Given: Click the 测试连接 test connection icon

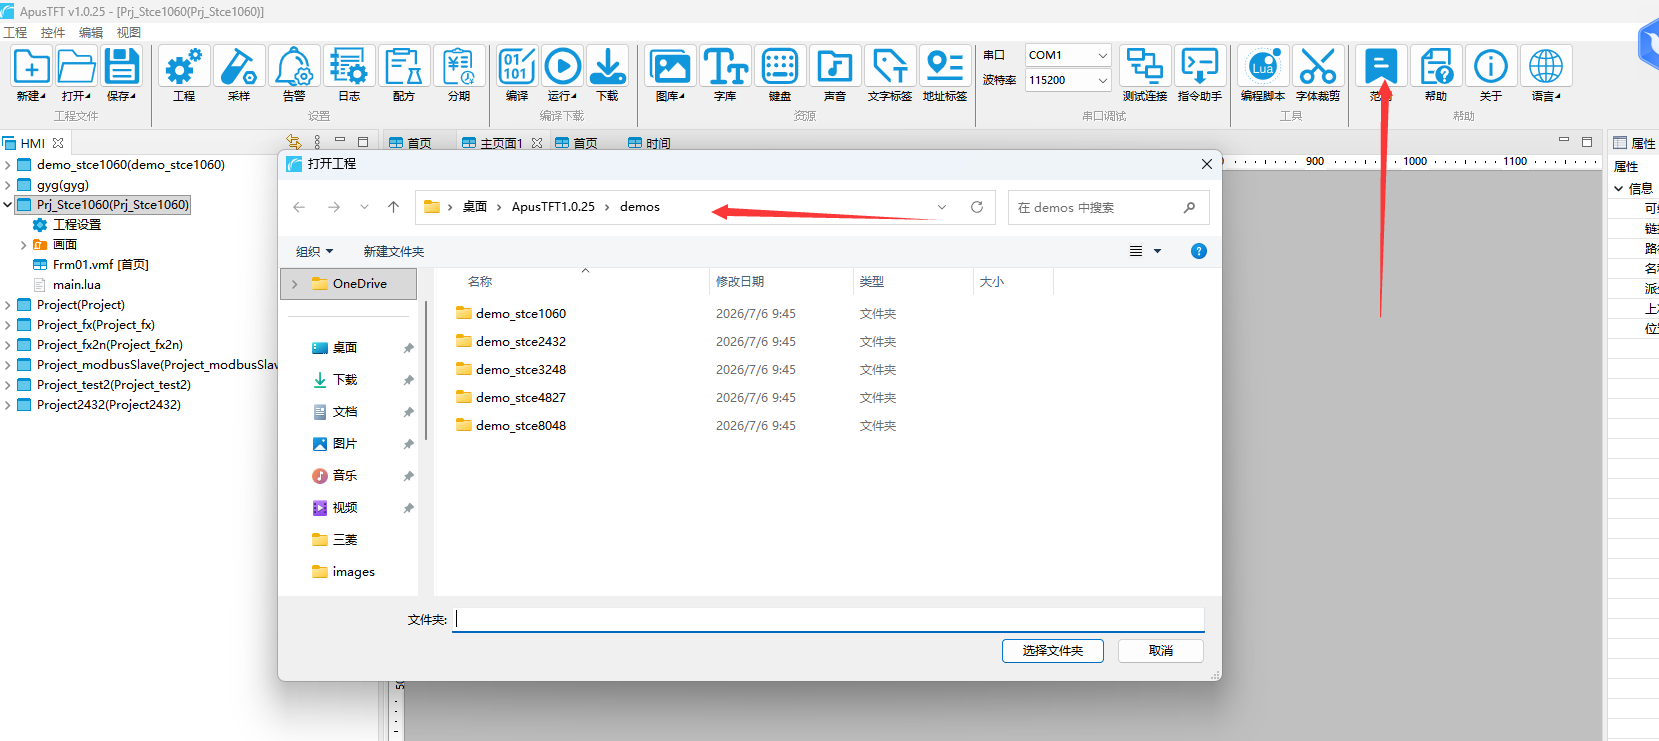Looking at the screenshot, I should [1145, 67].
